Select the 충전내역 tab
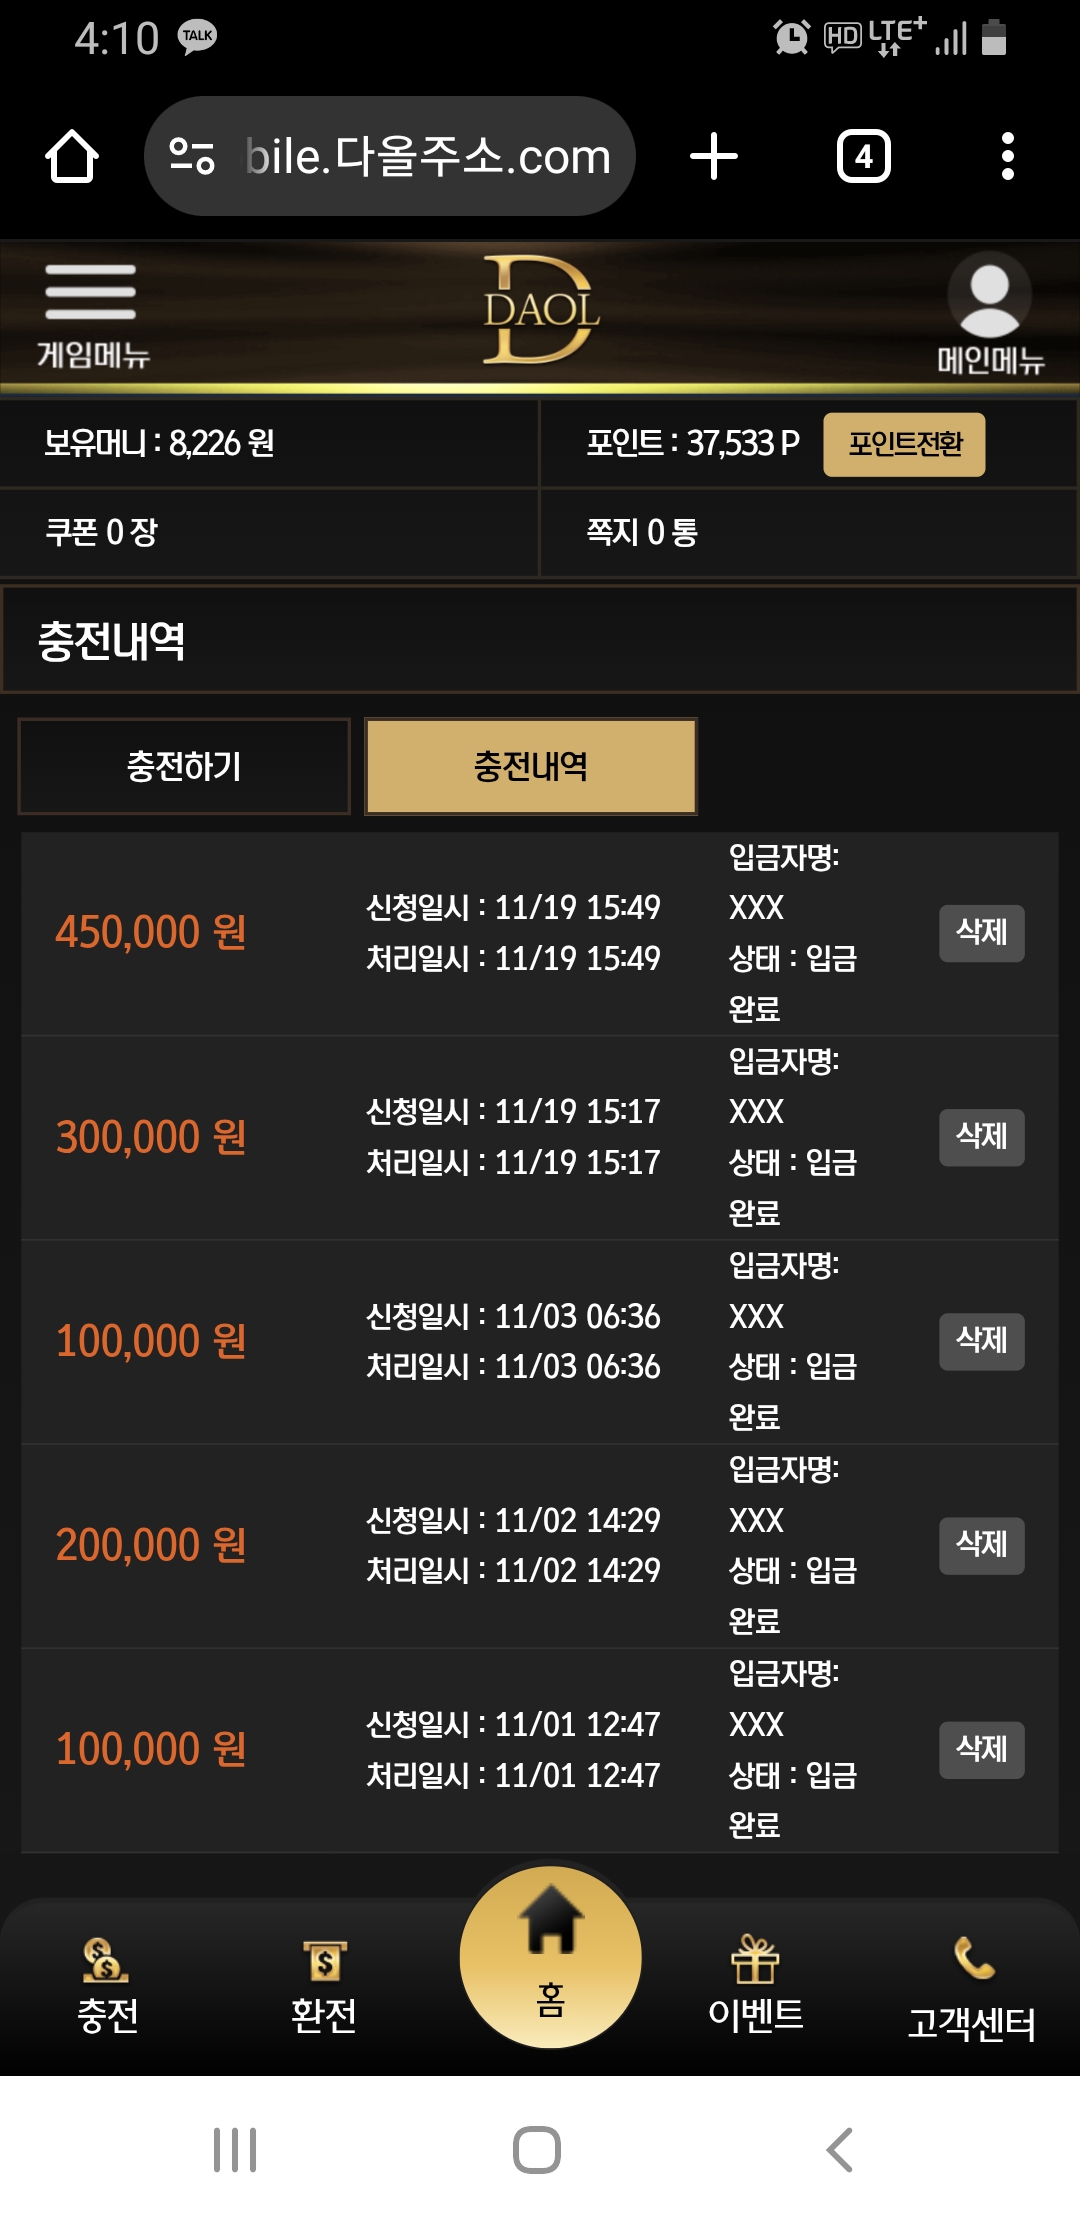This screenshot has height=2220, width=1080. (531, 767)
